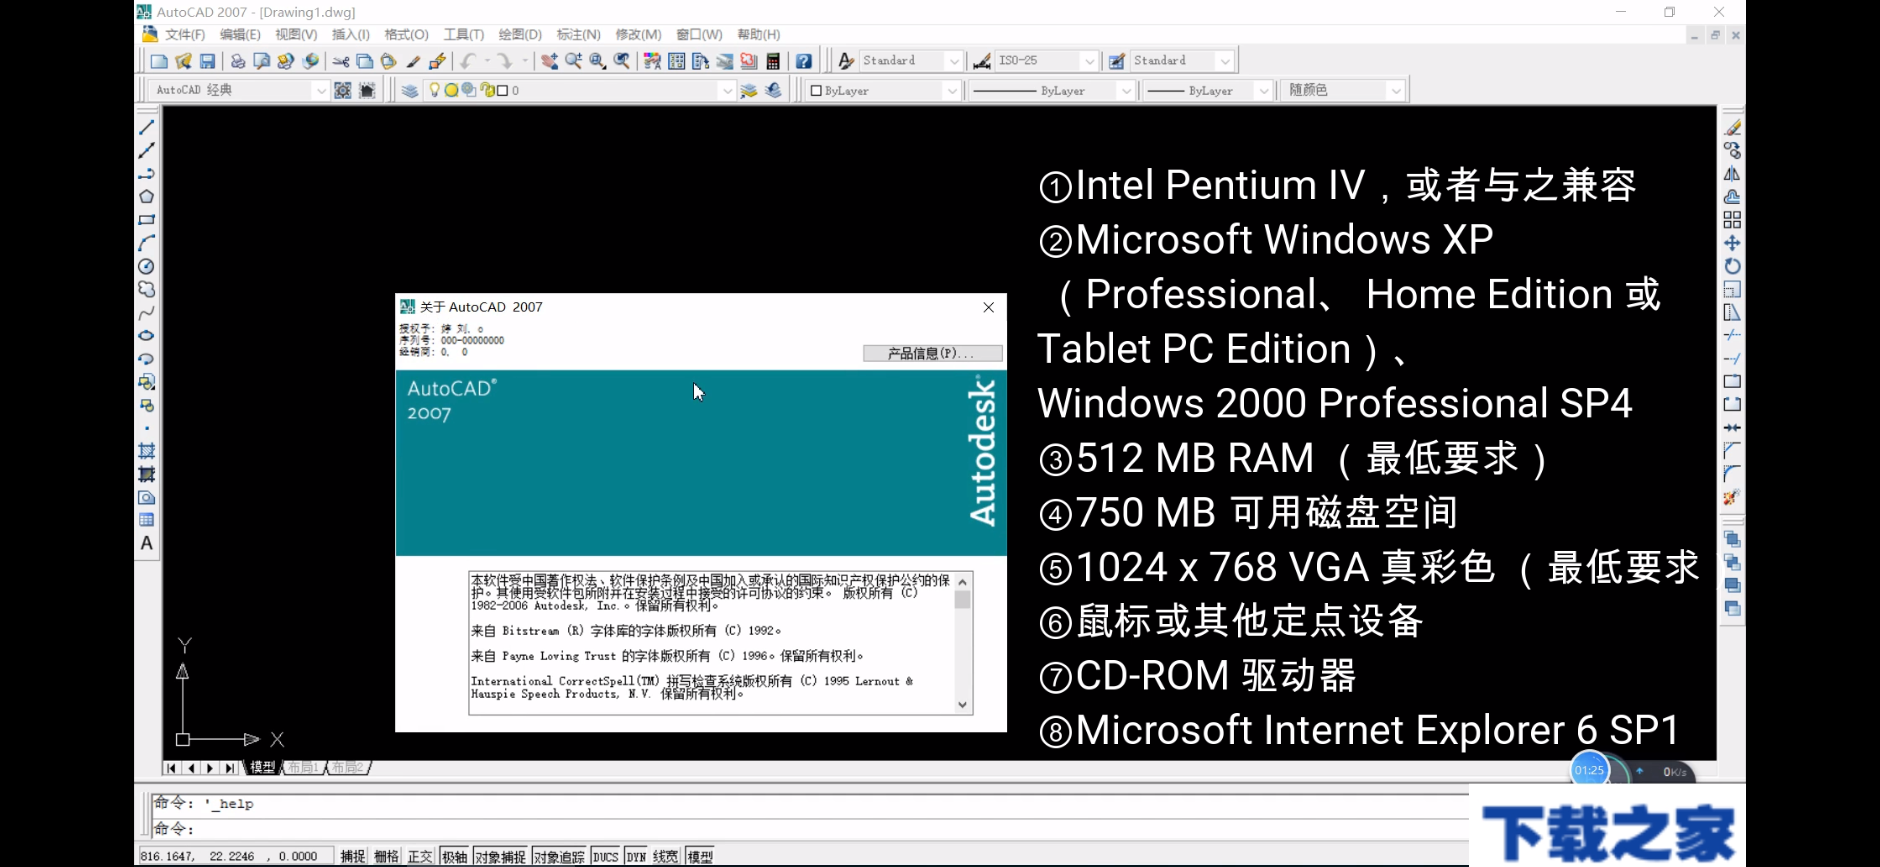The image size is (1880, 867).
Task: Click the license text scrollbar down arrow
Action: pos(963,705)
